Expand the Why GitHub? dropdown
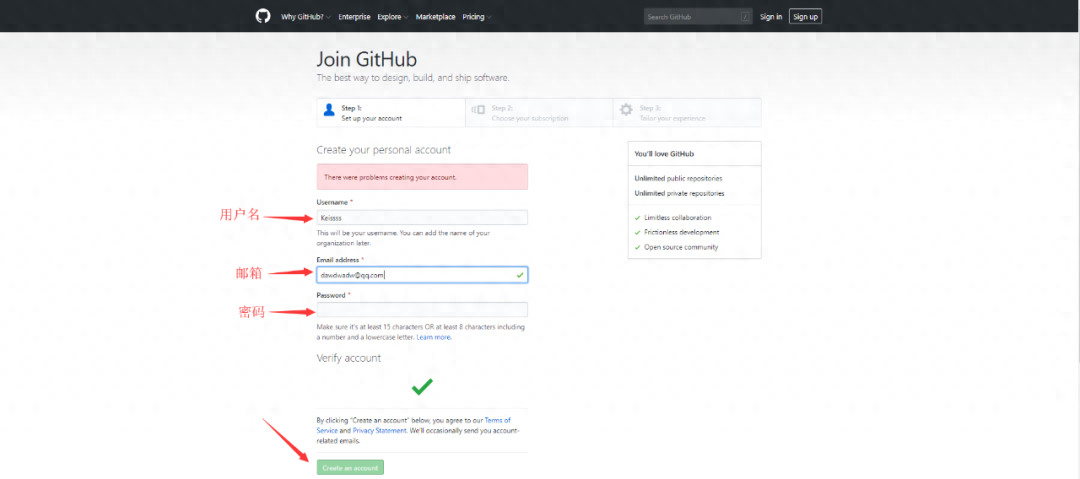This screenshot has height=479, width=1080. coord(306,17)
